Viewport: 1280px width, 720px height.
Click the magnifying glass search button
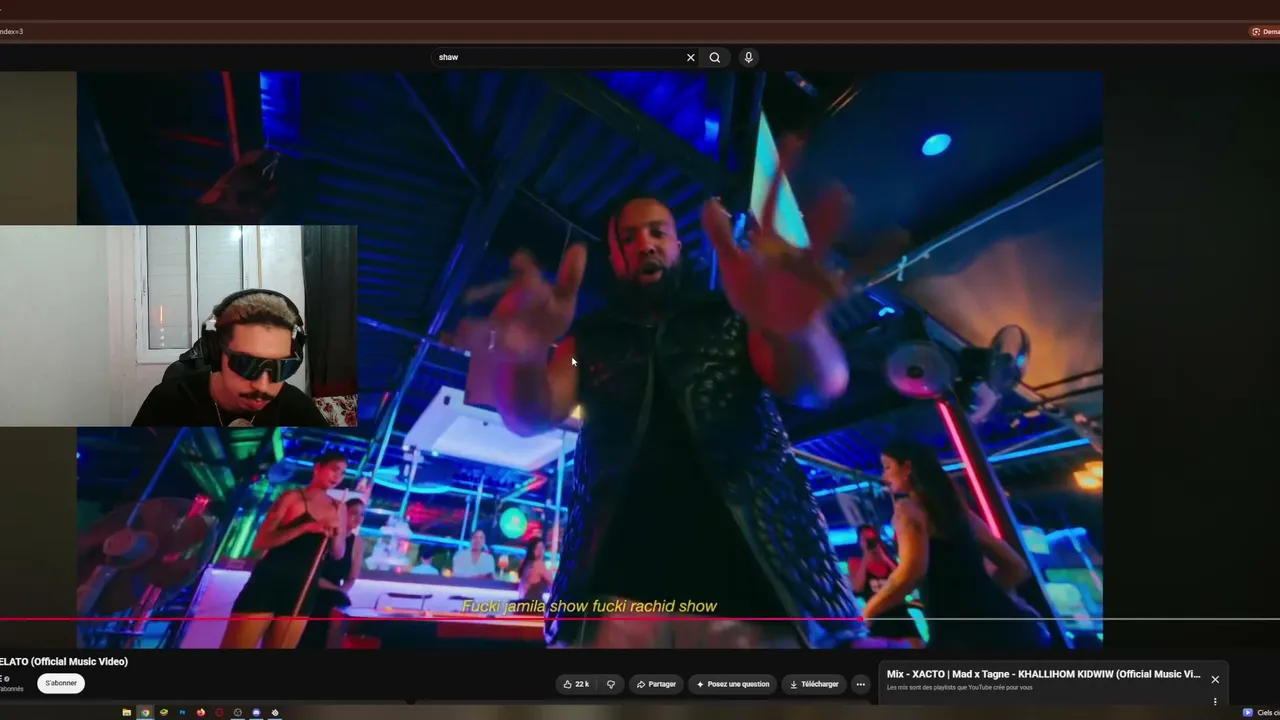[715, 57]
